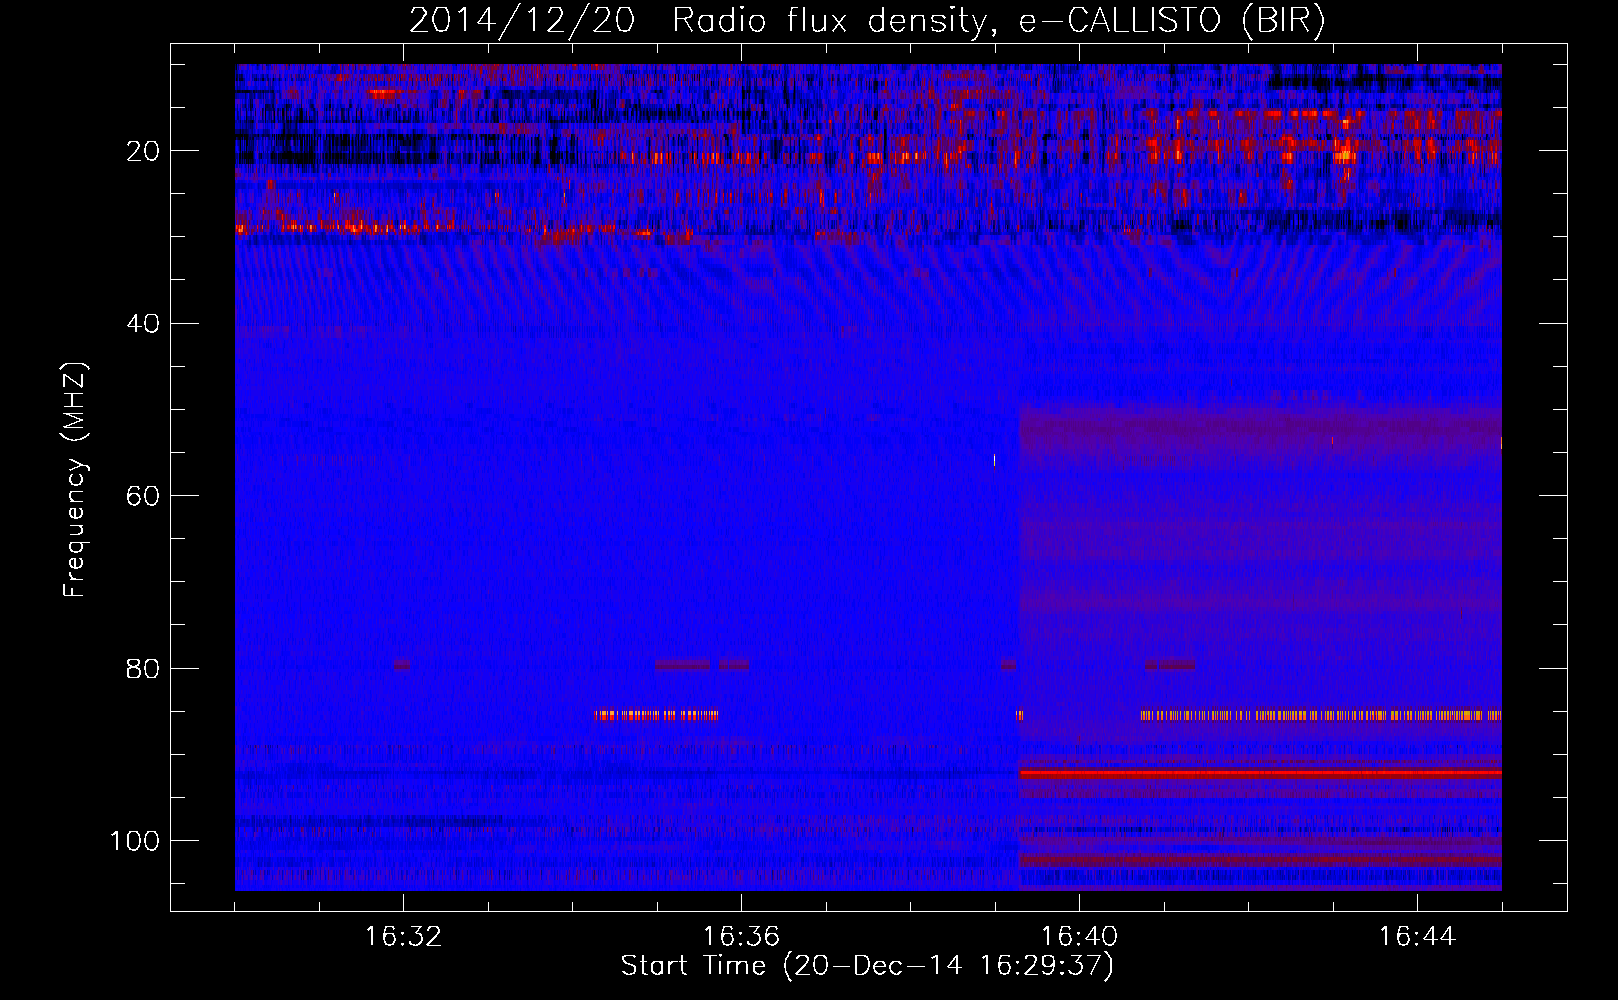The image size is (1618, 1000).
Task: Click the 60 MHz frequency tick label
Action: click(x=143, y=496)
